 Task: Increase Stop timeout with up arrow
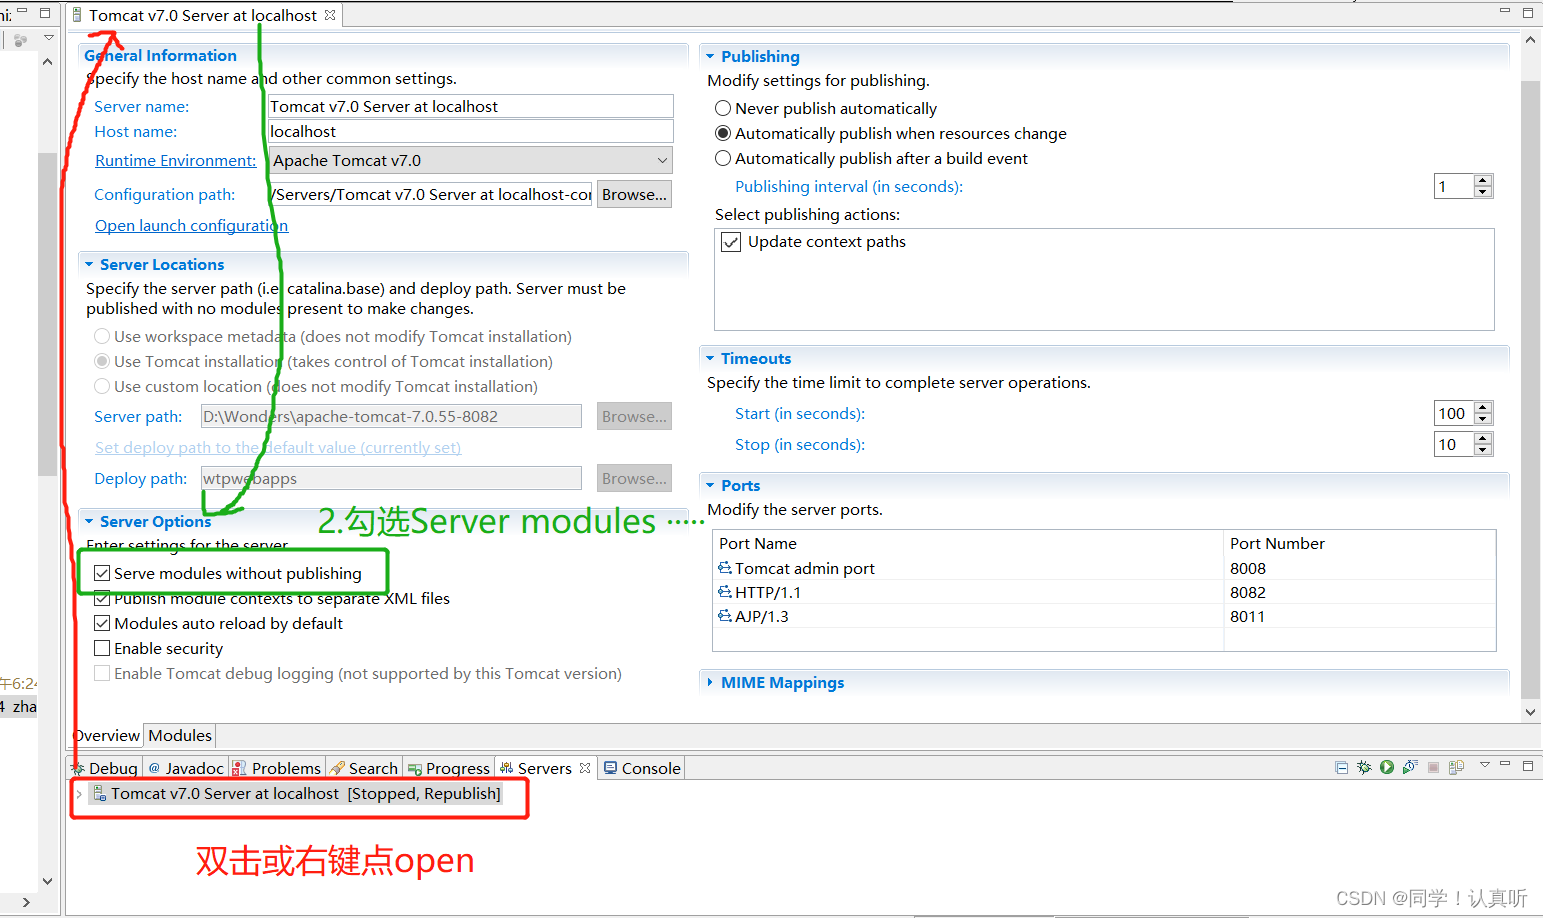[x=1483, y=438]
